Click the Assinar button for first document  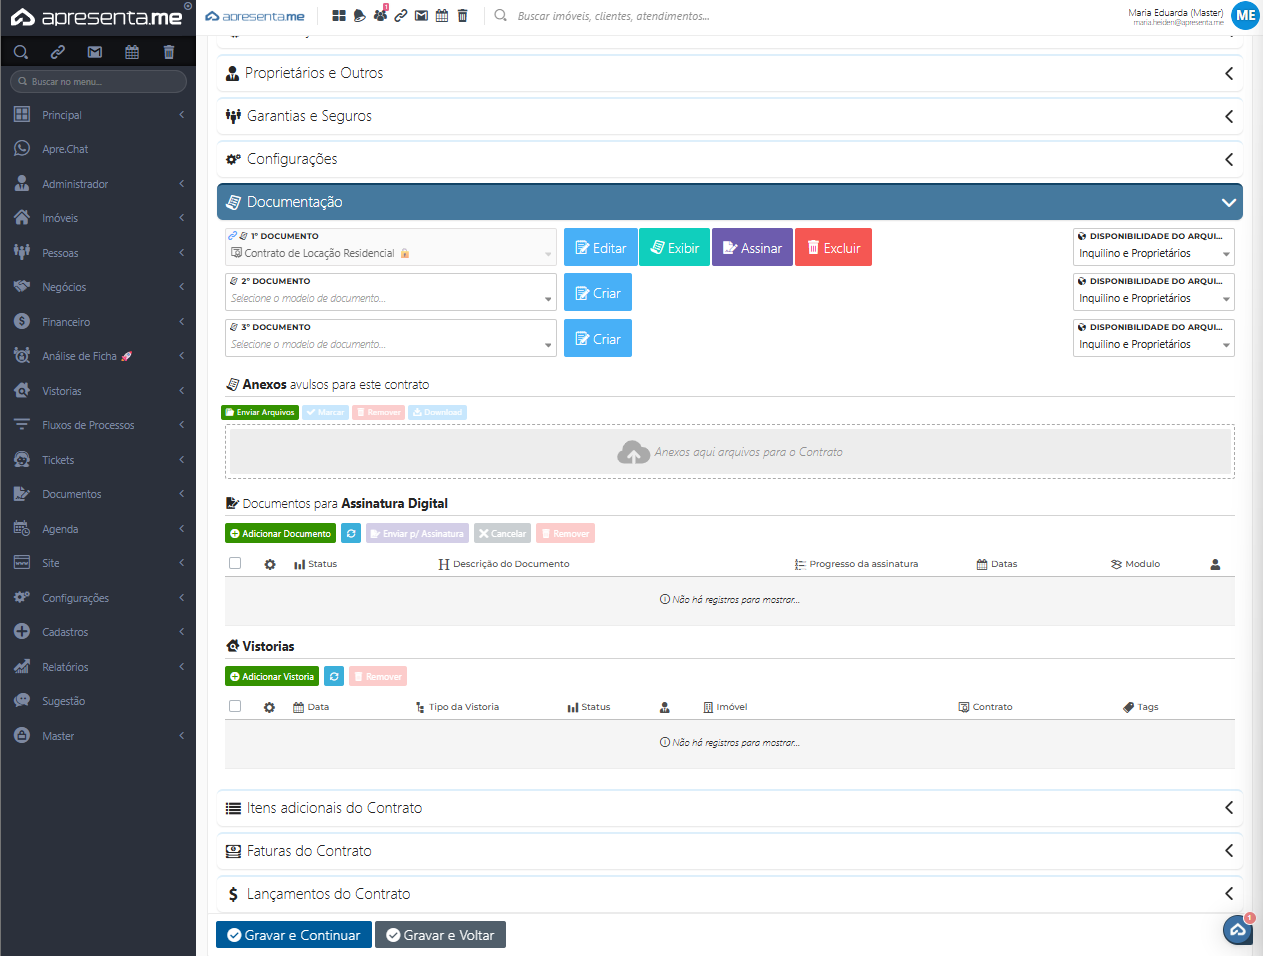752,248
